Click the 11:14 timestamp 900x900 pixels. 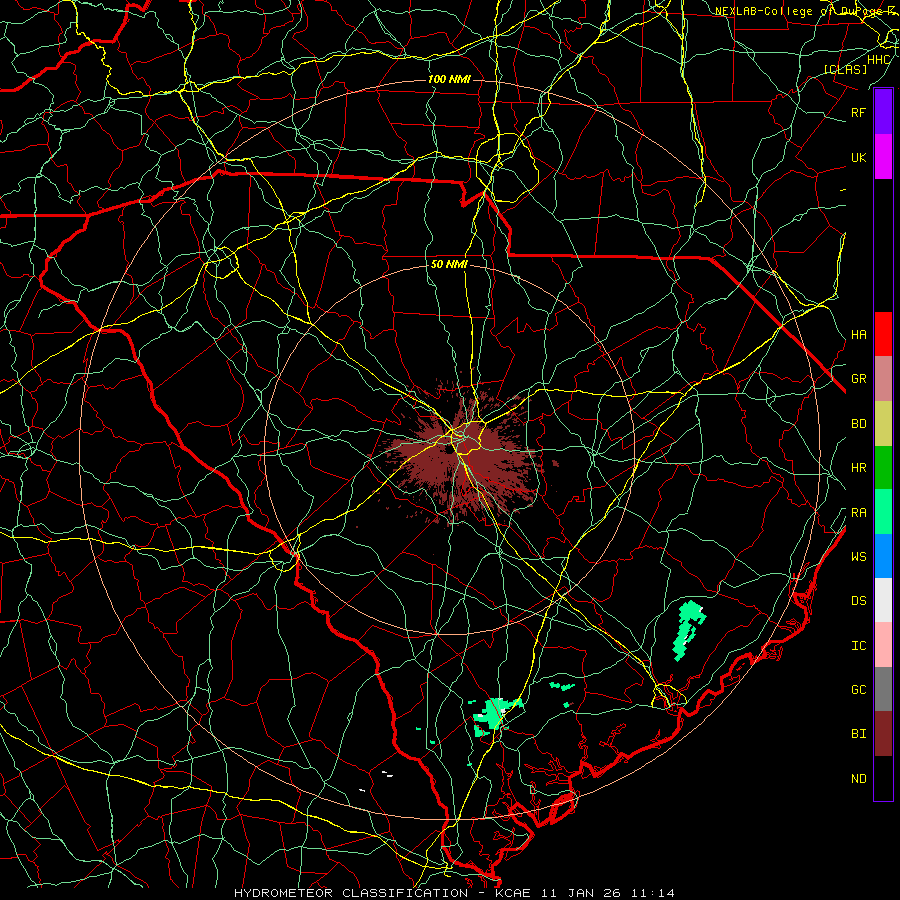click(653, 893)
